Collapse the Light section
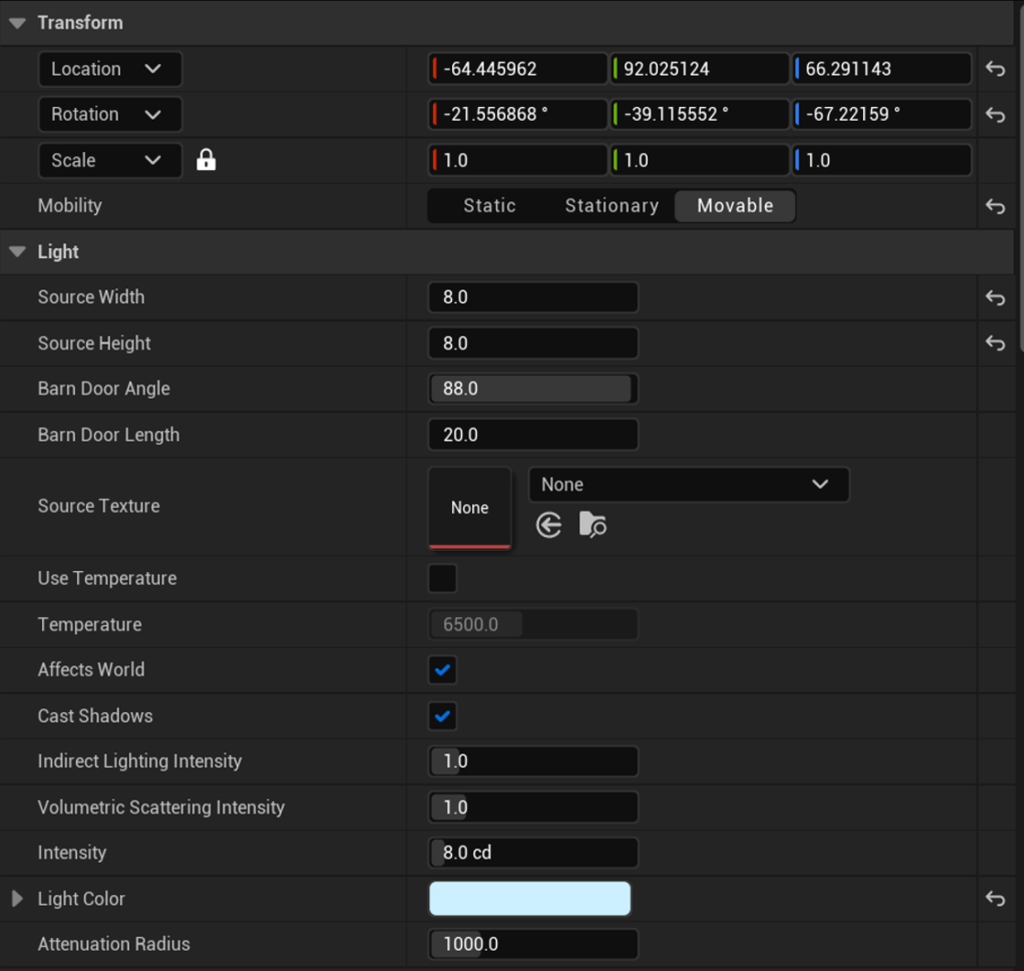The height and width of the screenshot is (971, 1024). (x=18, y=251)
